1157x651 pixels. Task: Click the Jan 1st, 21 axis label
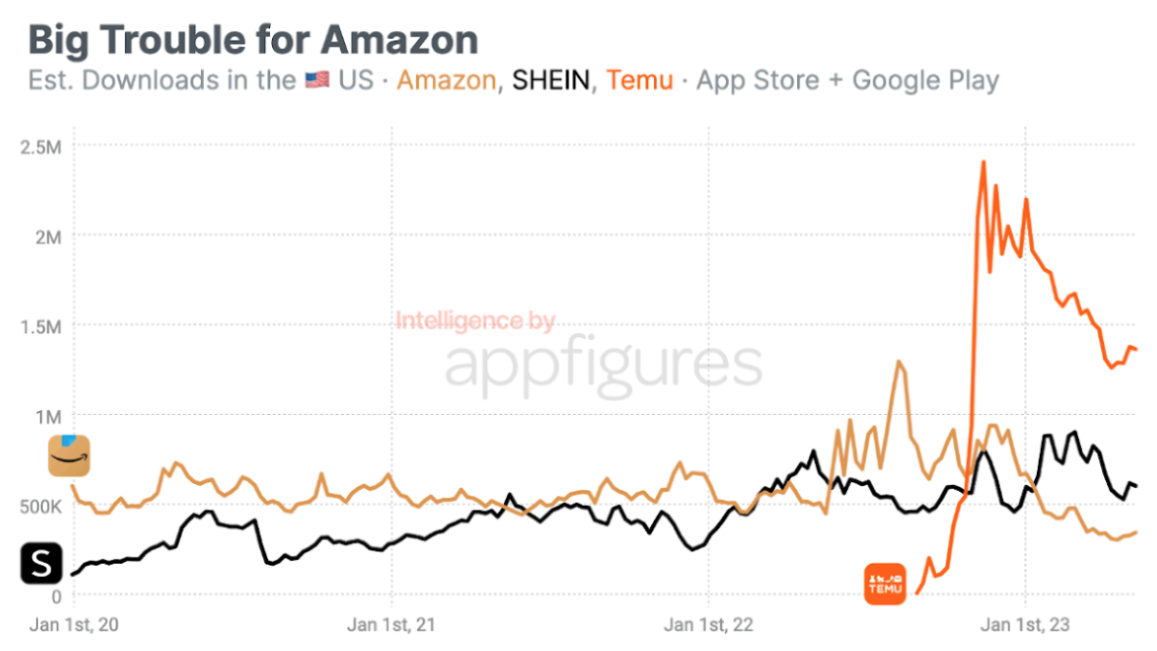point(391,624)
